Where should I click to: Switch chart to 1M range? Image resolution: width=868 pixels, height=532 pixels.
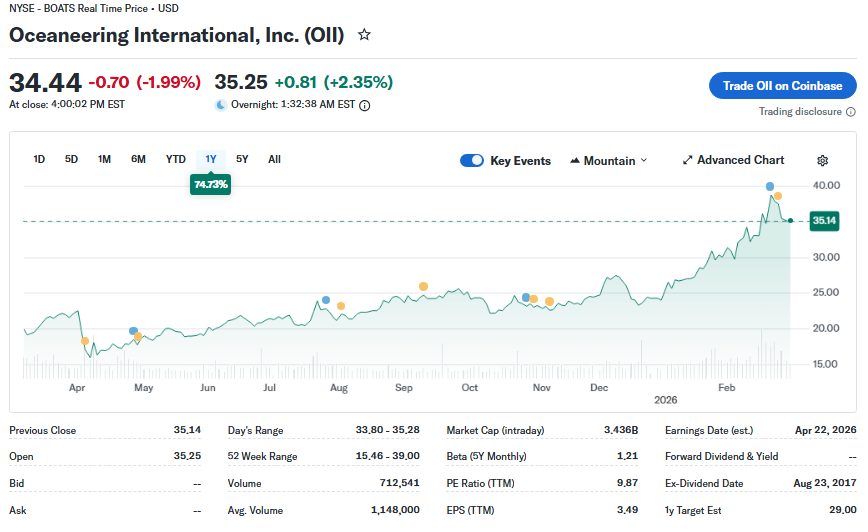[104, 159]
